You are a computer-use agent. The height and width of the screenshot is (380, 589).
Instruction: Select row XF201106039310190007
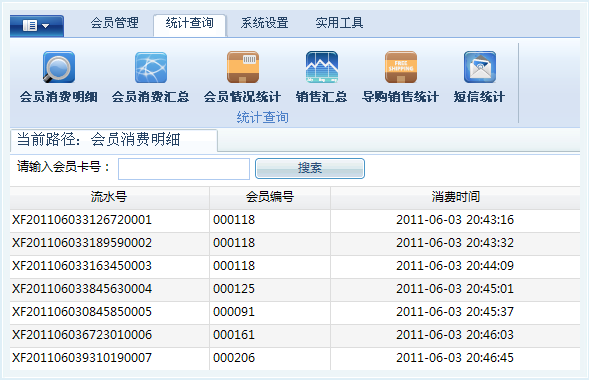(x=295, y=358)
